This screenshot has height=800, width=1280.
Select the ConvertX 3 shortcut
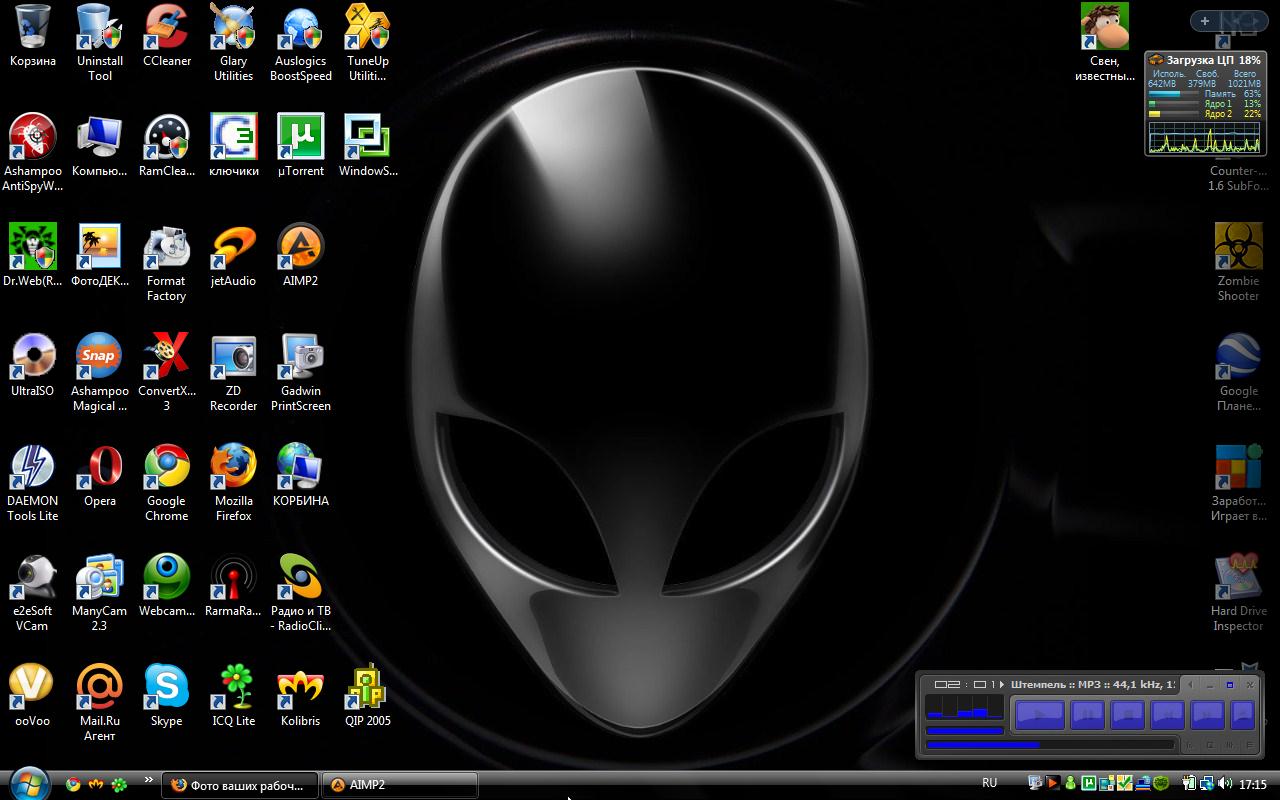[x=167, y=372]
